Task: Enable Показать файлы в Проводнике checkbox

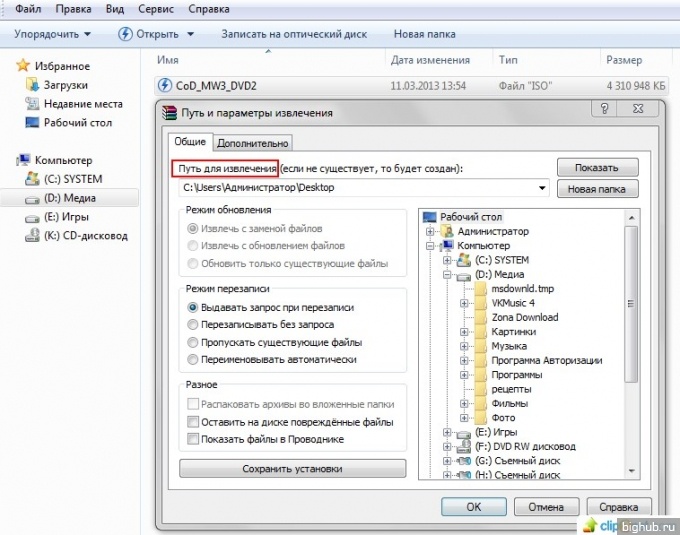Action: (x=193, y=439)
